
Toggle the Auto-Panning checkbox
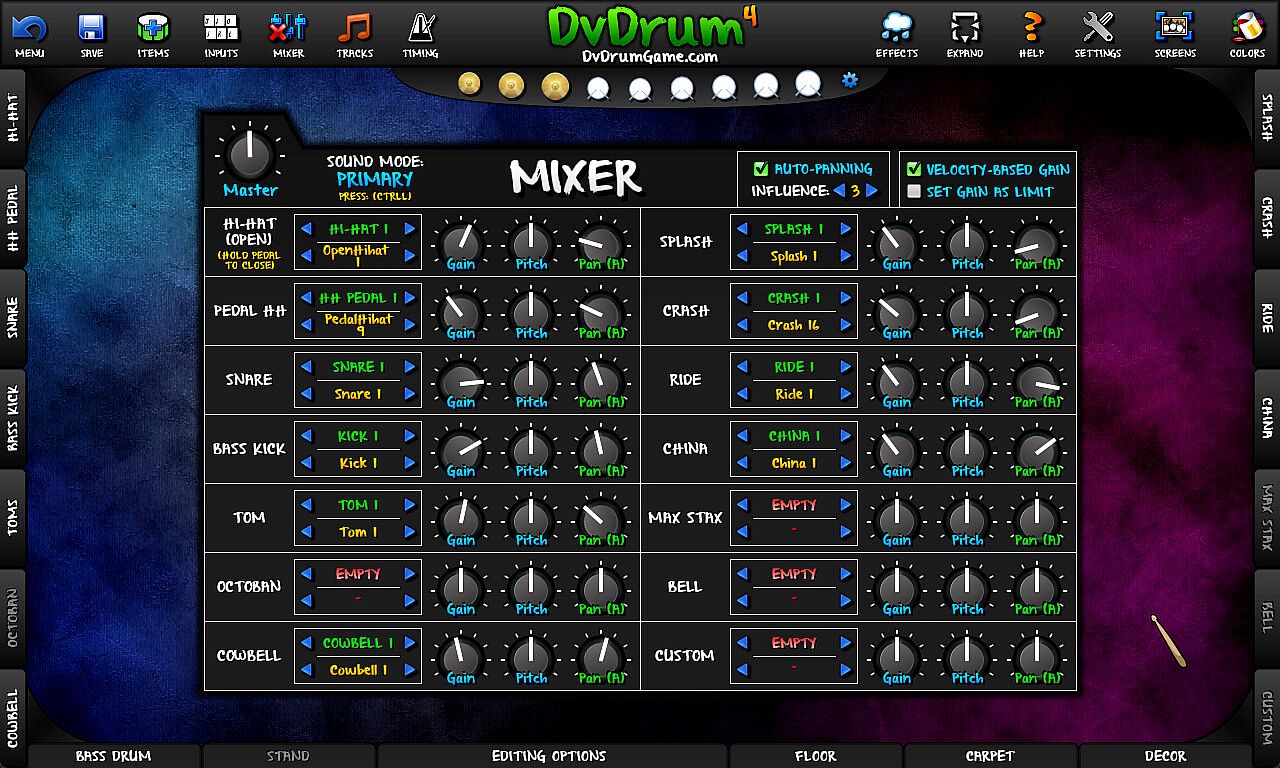761,169
